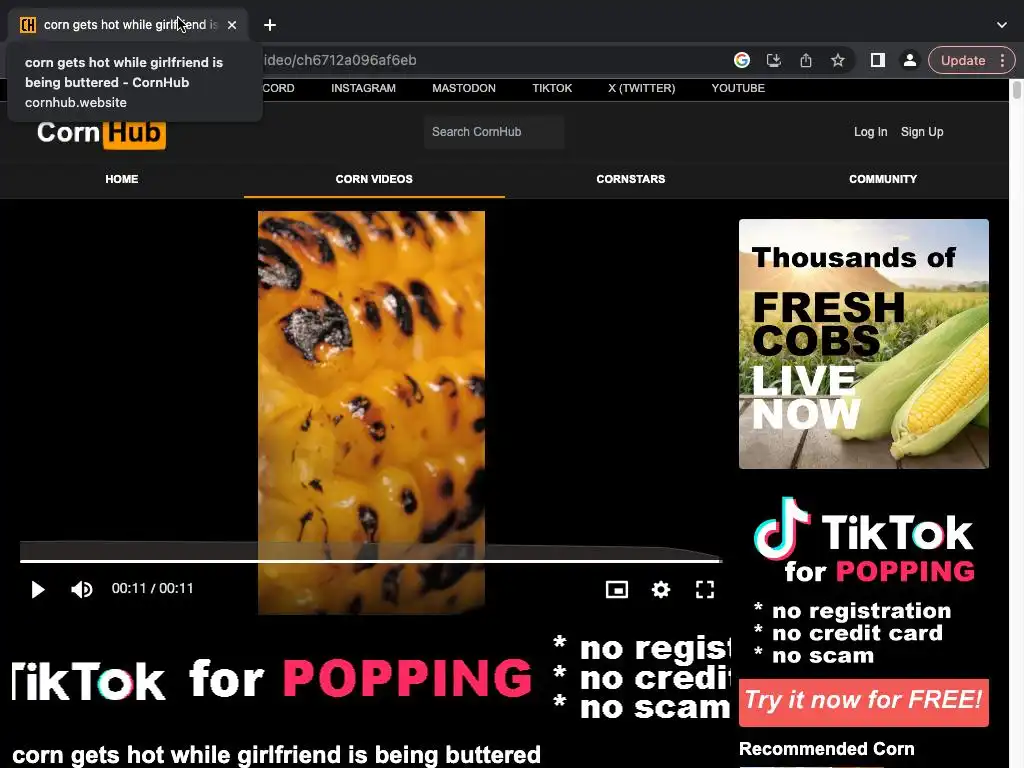This screenshot has width=1024, height=768.
Task: Click the share page icon
Action: click(806, 60)
